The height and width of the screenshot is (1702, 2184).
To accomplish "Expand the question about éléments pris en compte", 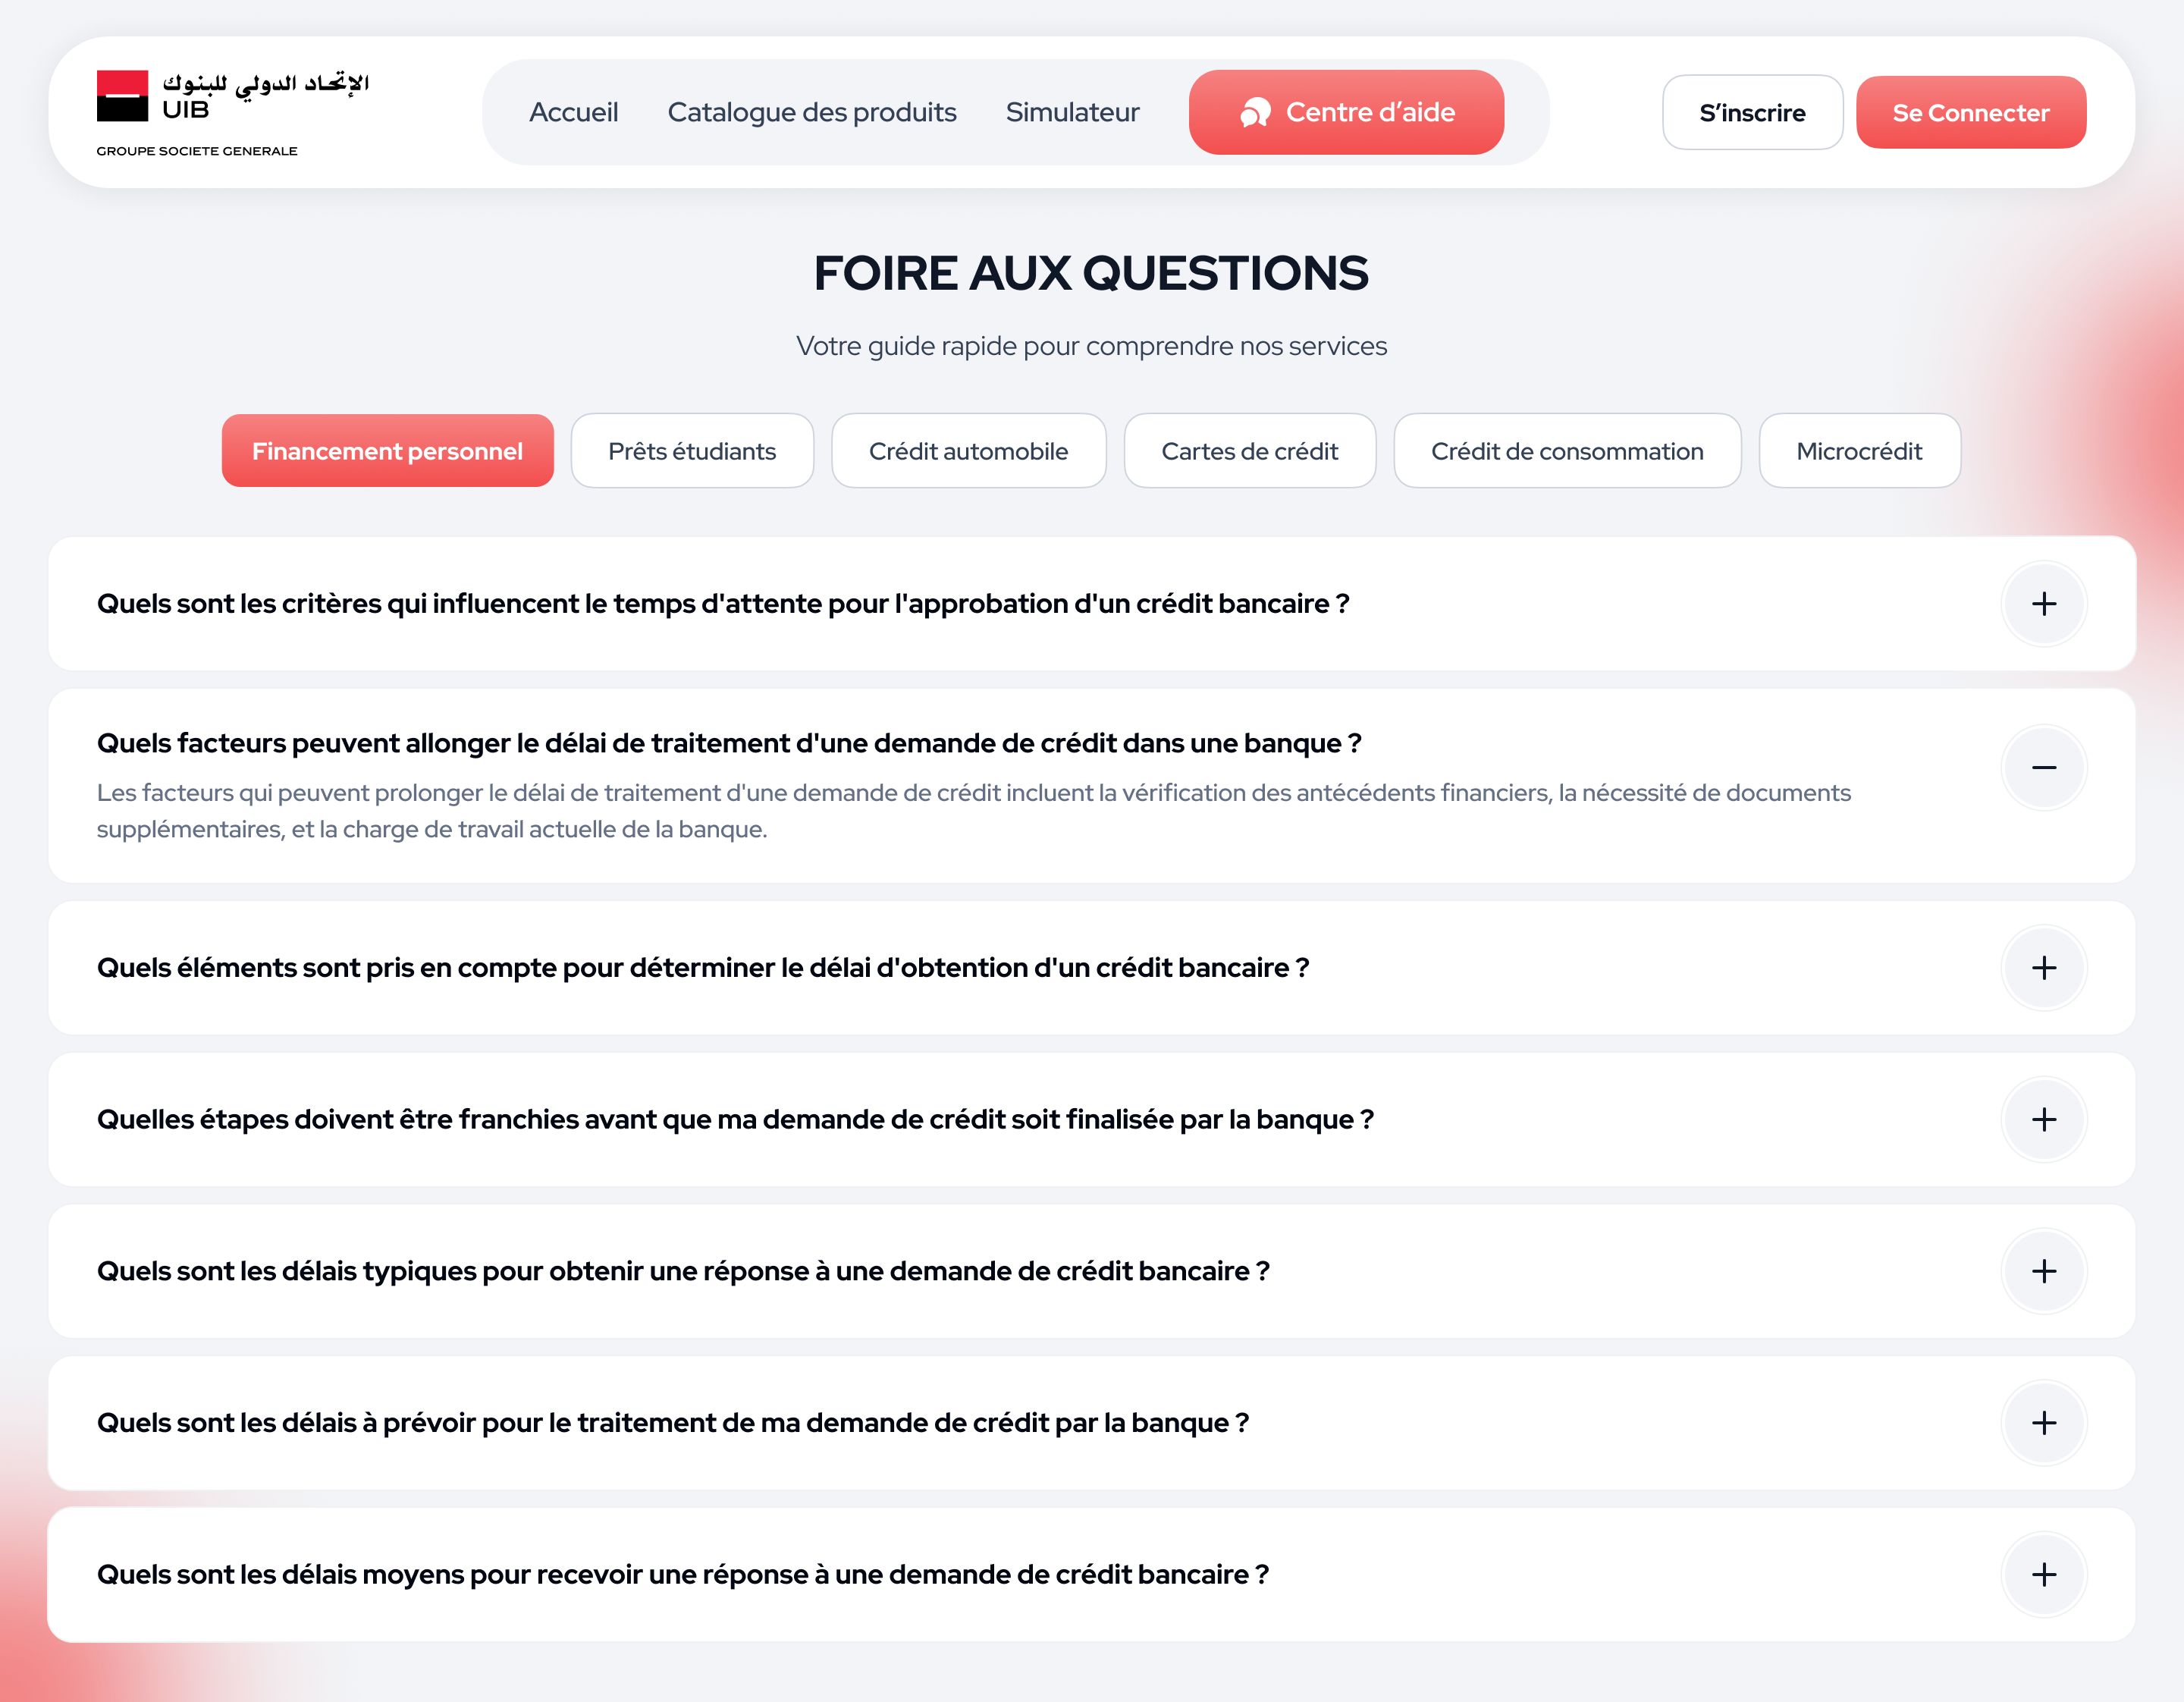I will [2043, 968].
